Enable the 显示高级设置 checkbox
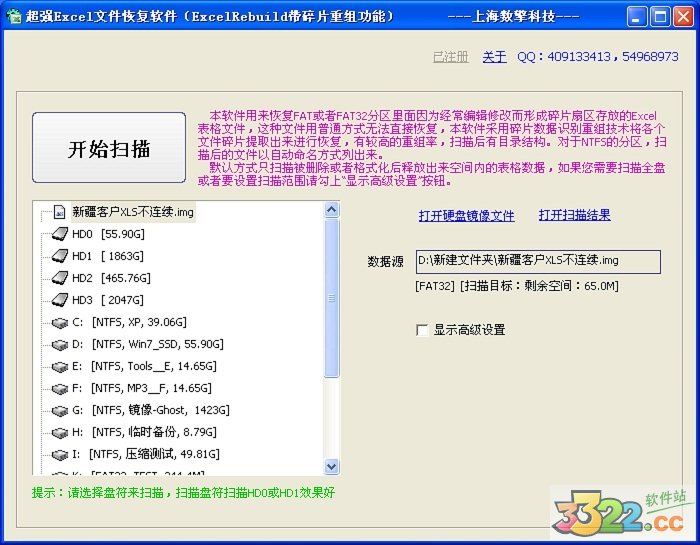Image resolution: width=700 pixels, height=545 pixels. coord(422,330)
